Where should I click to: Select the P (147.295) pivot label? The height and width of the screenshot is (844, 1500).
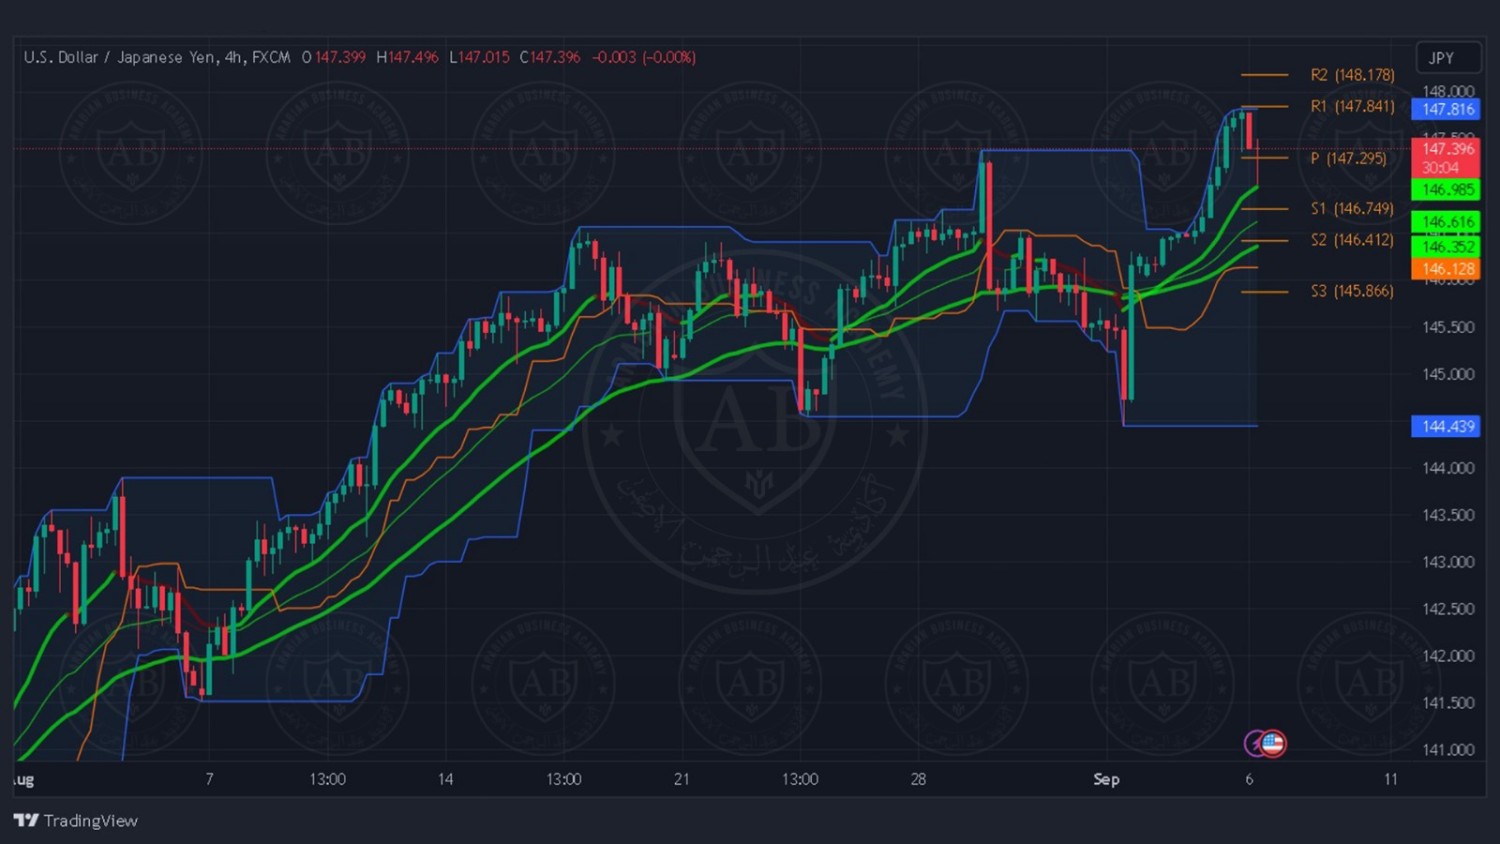tap(1348, 158)
